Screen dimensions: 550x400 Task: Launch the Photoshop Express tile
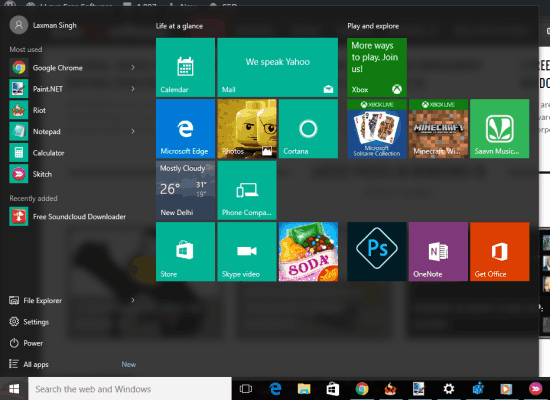377,252
